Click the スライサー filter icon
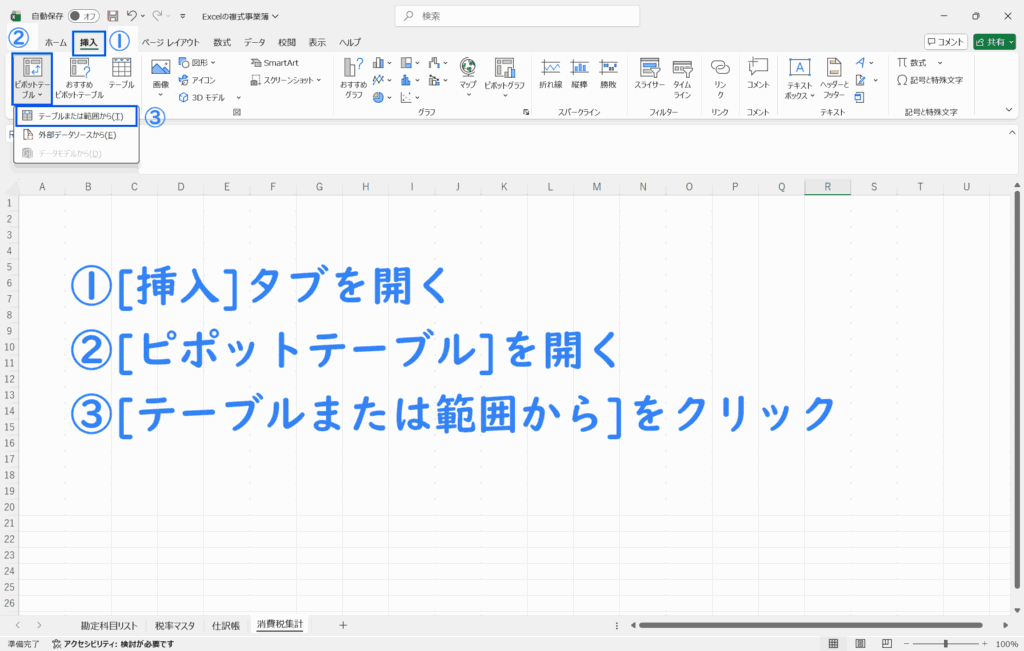 tap(649, 75)
